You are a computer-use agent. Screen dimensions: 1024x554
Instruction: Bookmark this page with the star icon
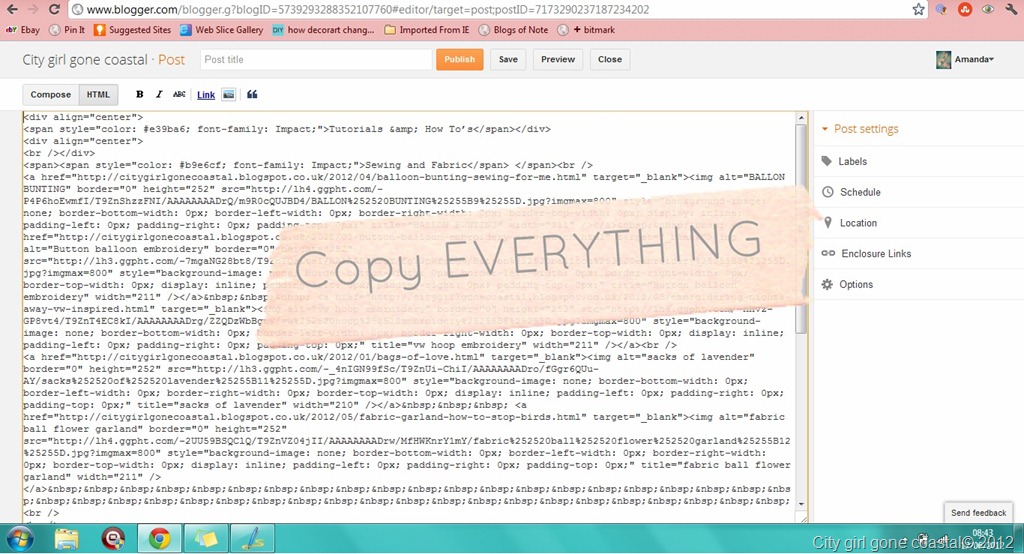[x=918, y=9]
